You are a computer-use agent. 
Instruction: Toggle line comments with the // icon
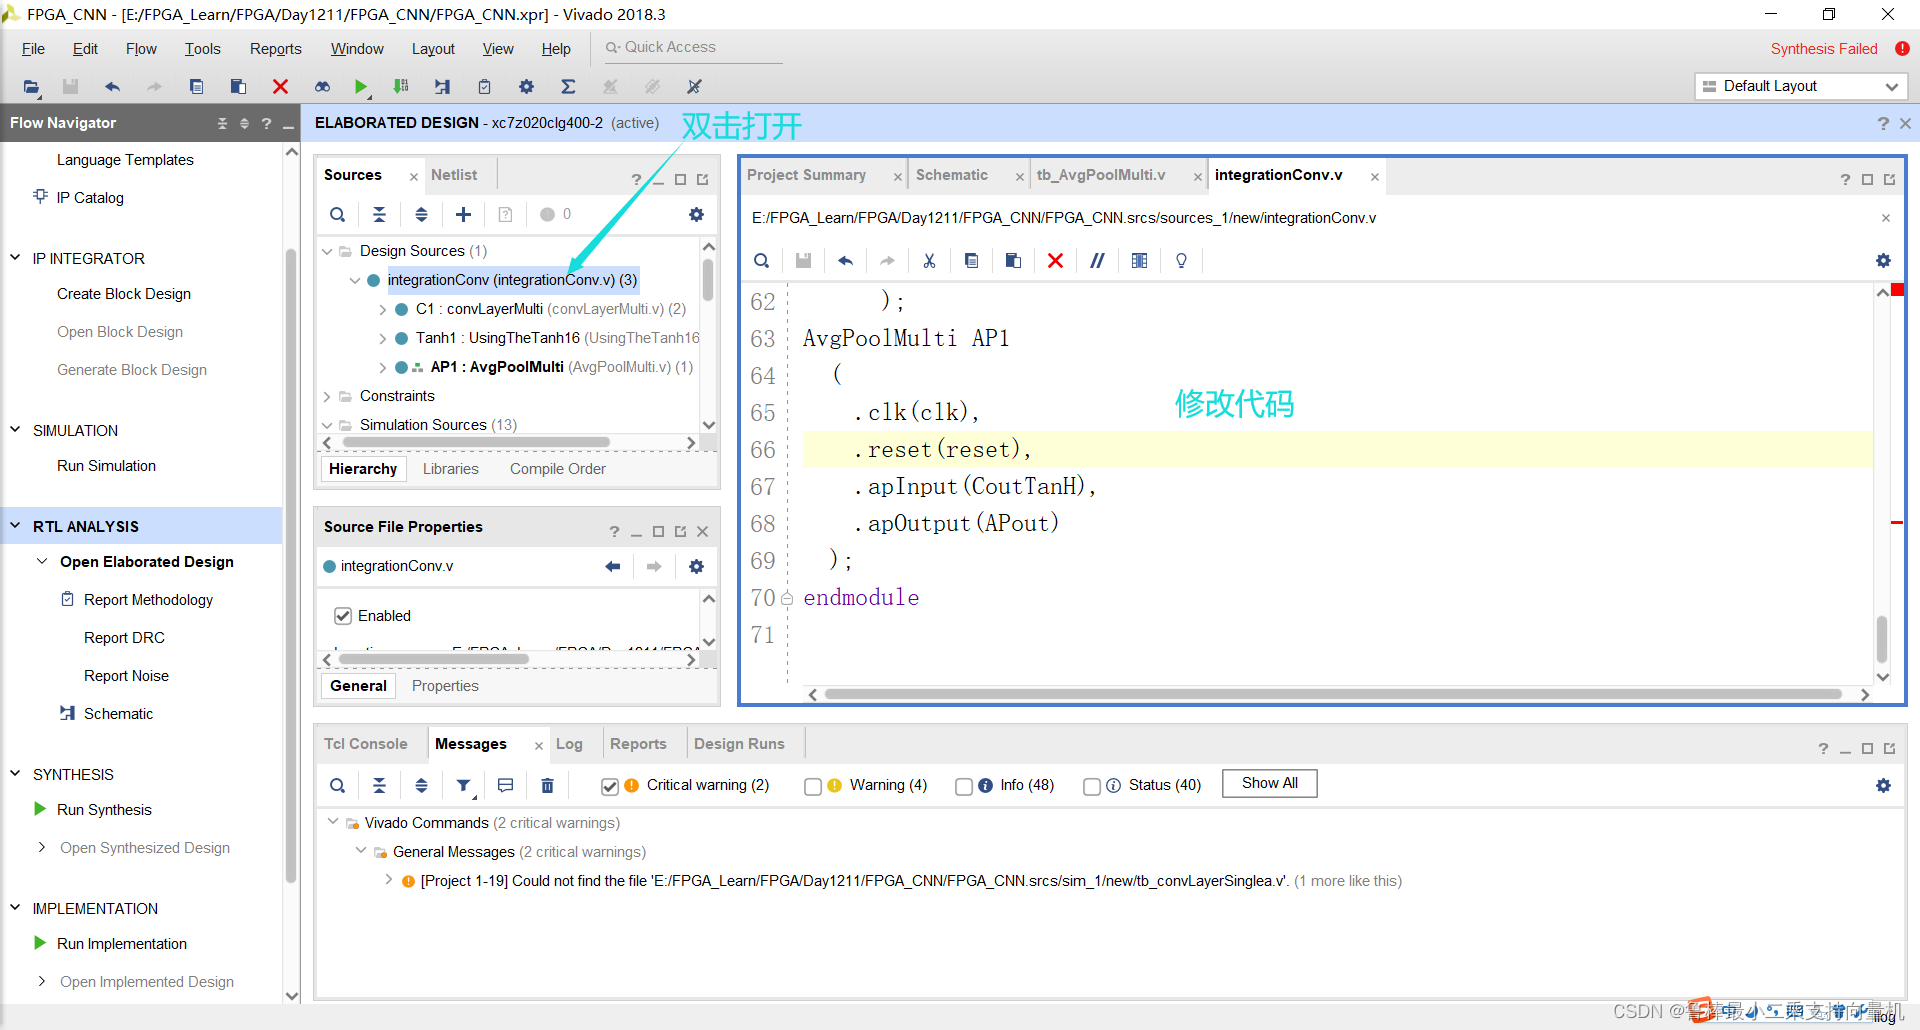(x=1097, y=260)
